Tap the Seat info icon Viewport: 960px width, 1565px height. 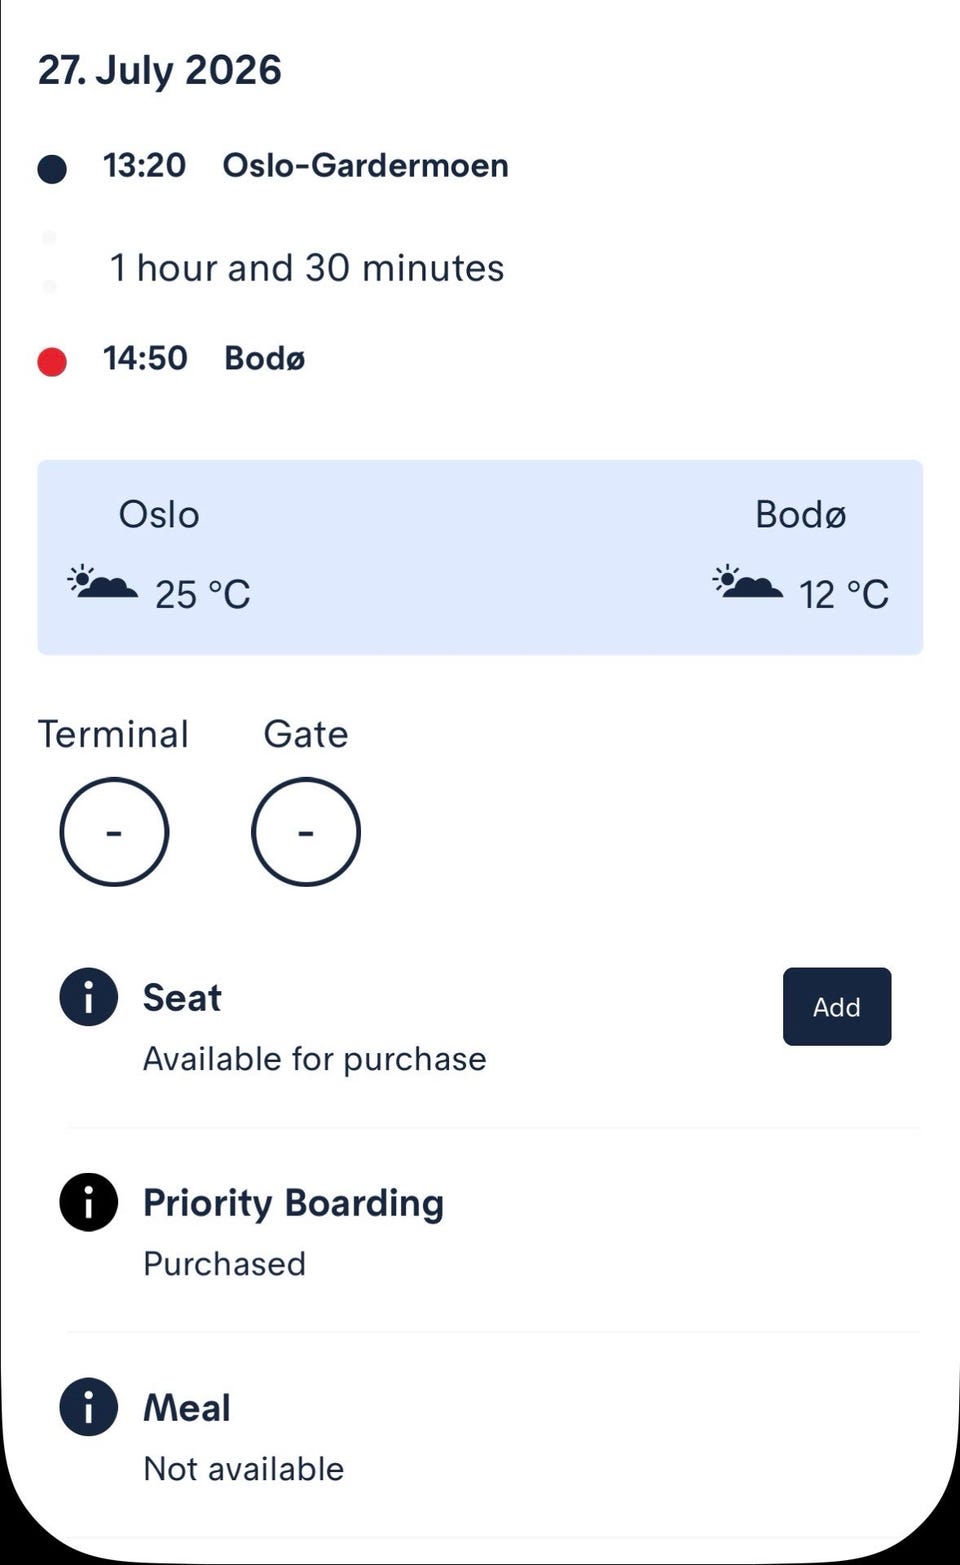pos(89,997)
